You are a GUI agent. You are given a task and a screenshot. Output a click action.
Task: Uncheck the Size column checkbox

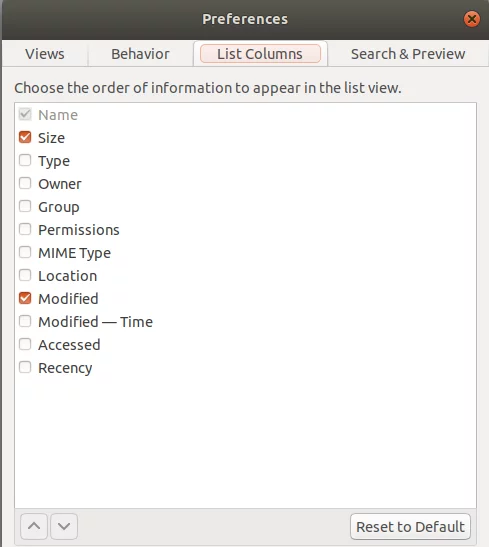point(25,137)
